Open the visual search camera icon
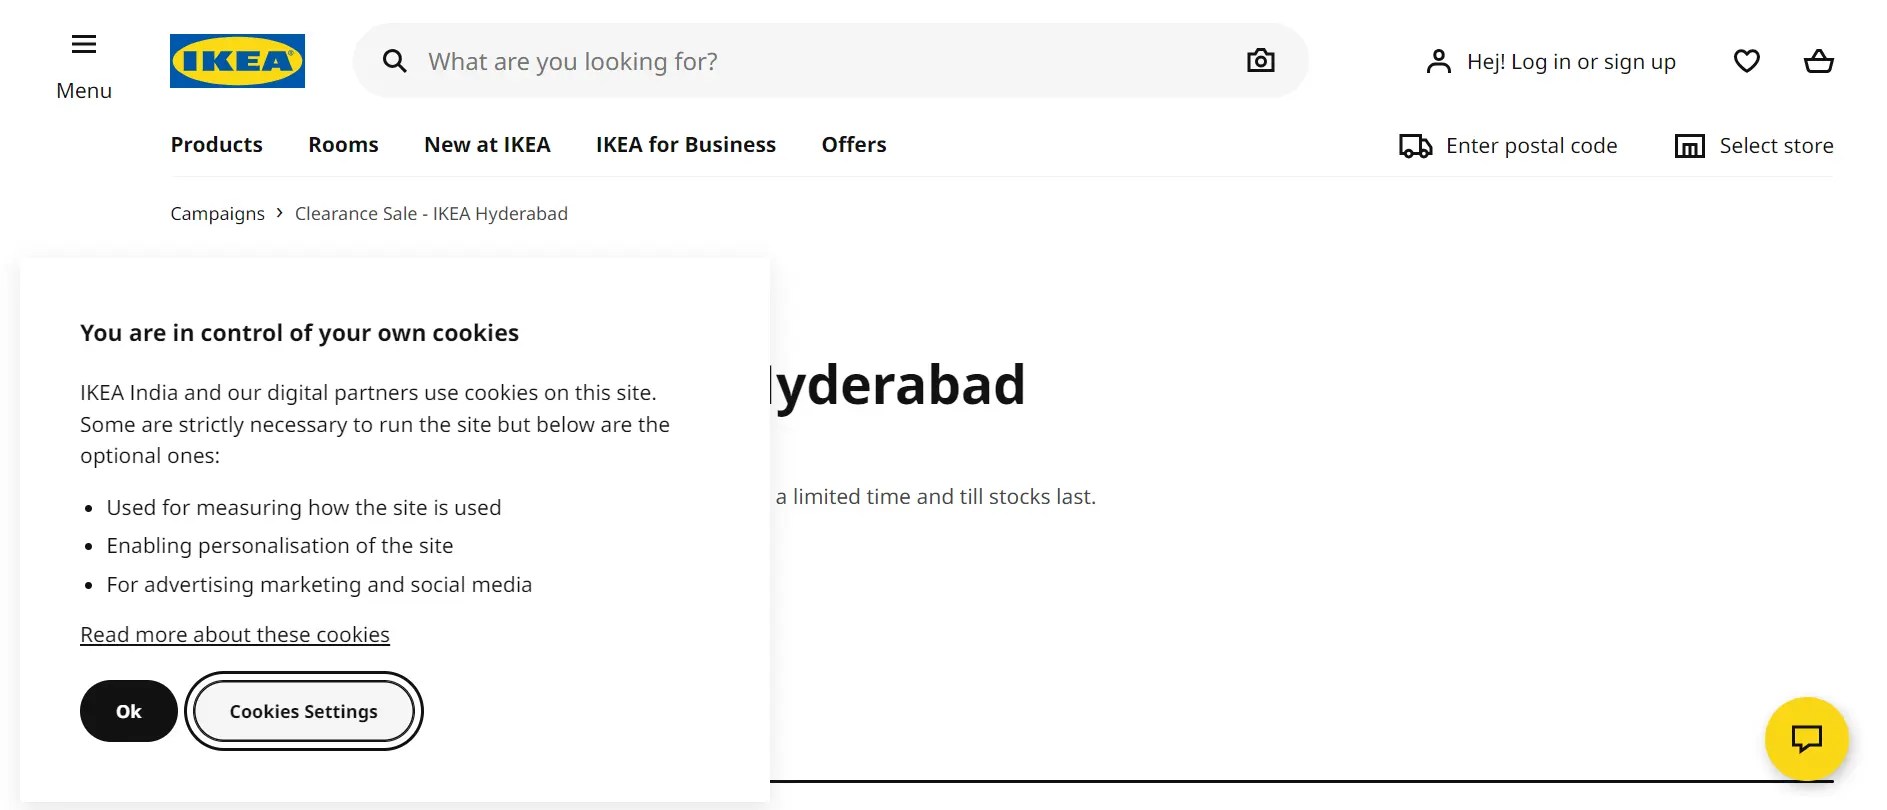The width and height of the screenshot is (1887, 810). (x=1260, y=60)
